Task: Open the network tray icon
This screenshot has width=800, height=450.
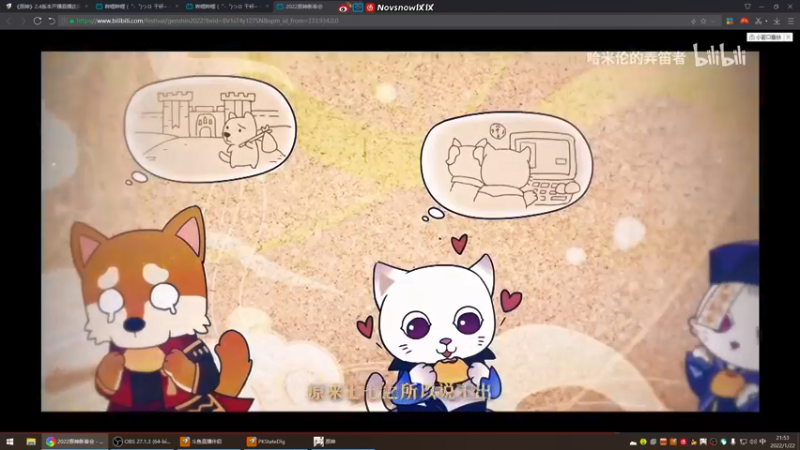Action: point(743,442)
